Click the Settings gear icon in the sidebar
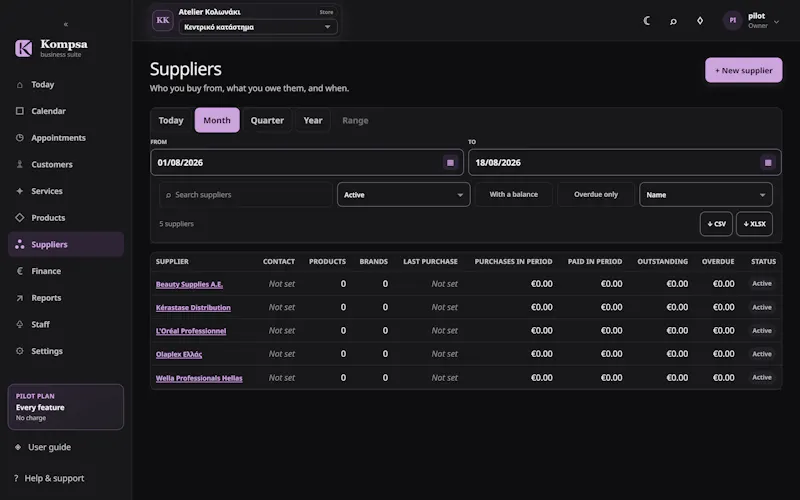 click(x=19, y=351)
